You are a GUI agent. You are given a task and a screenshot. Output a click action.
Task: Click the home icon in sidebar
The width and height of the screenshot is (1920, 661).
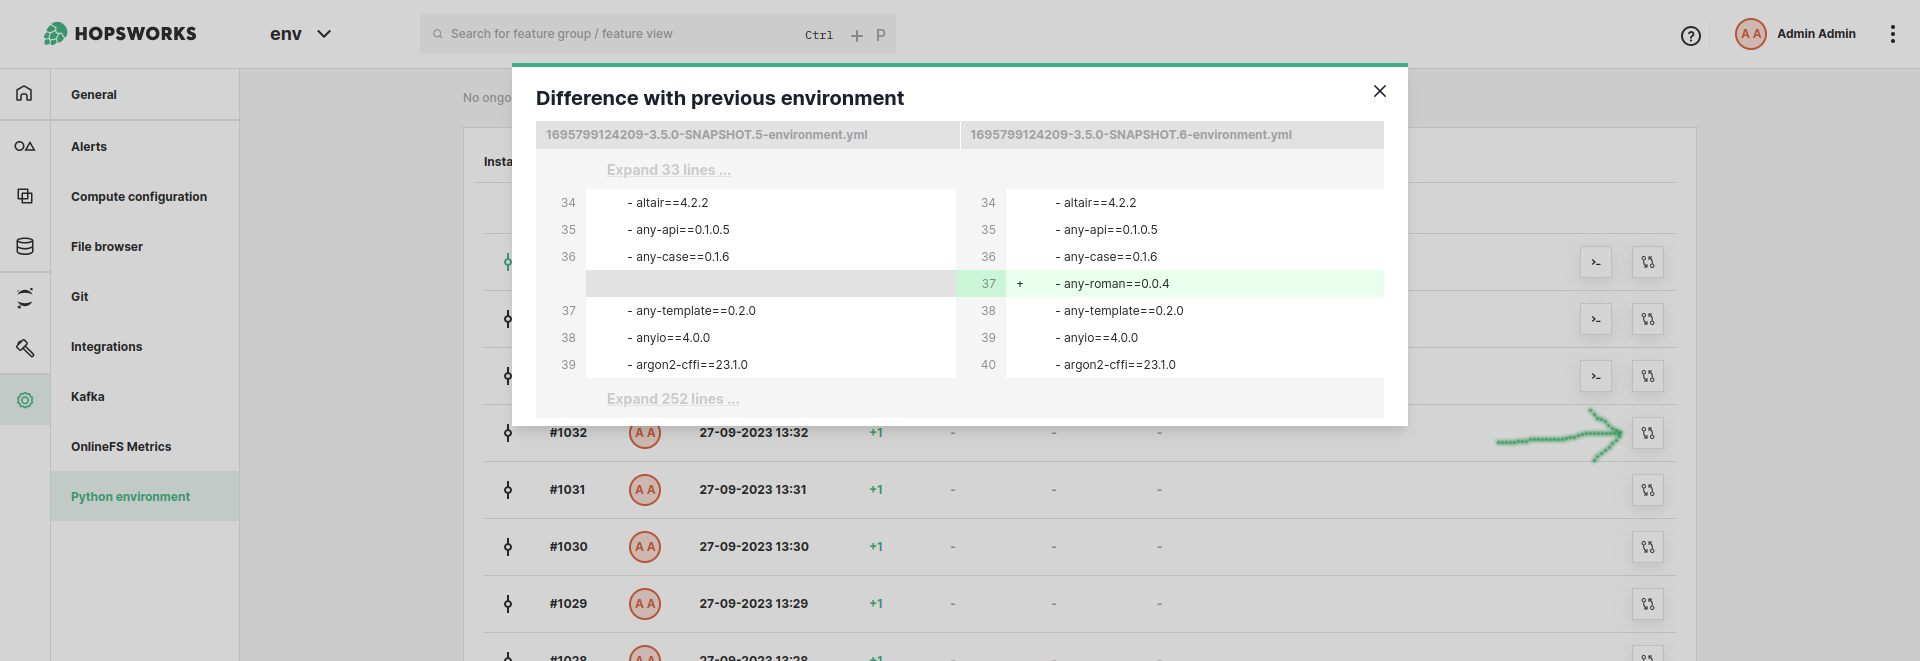coord(25,94)
